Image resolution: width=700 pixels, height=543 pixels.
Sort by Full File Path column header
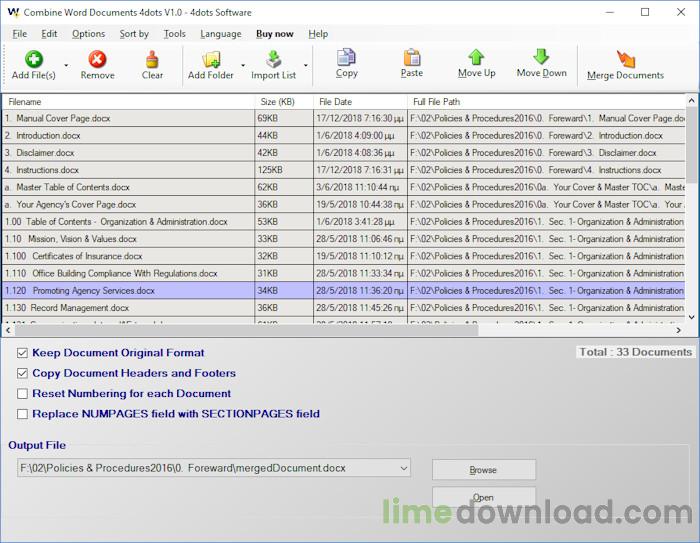[546, 102]
